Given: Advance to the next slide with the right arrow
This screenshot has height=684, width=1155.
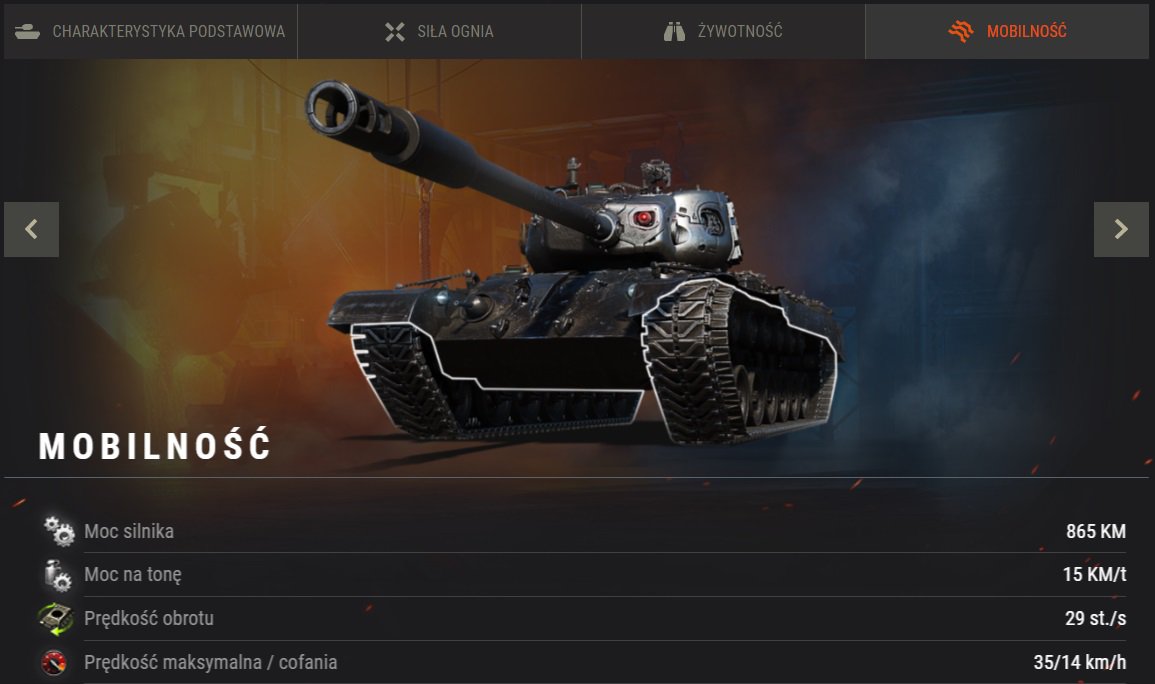Looking at the screenshot, I should 1121,229.
